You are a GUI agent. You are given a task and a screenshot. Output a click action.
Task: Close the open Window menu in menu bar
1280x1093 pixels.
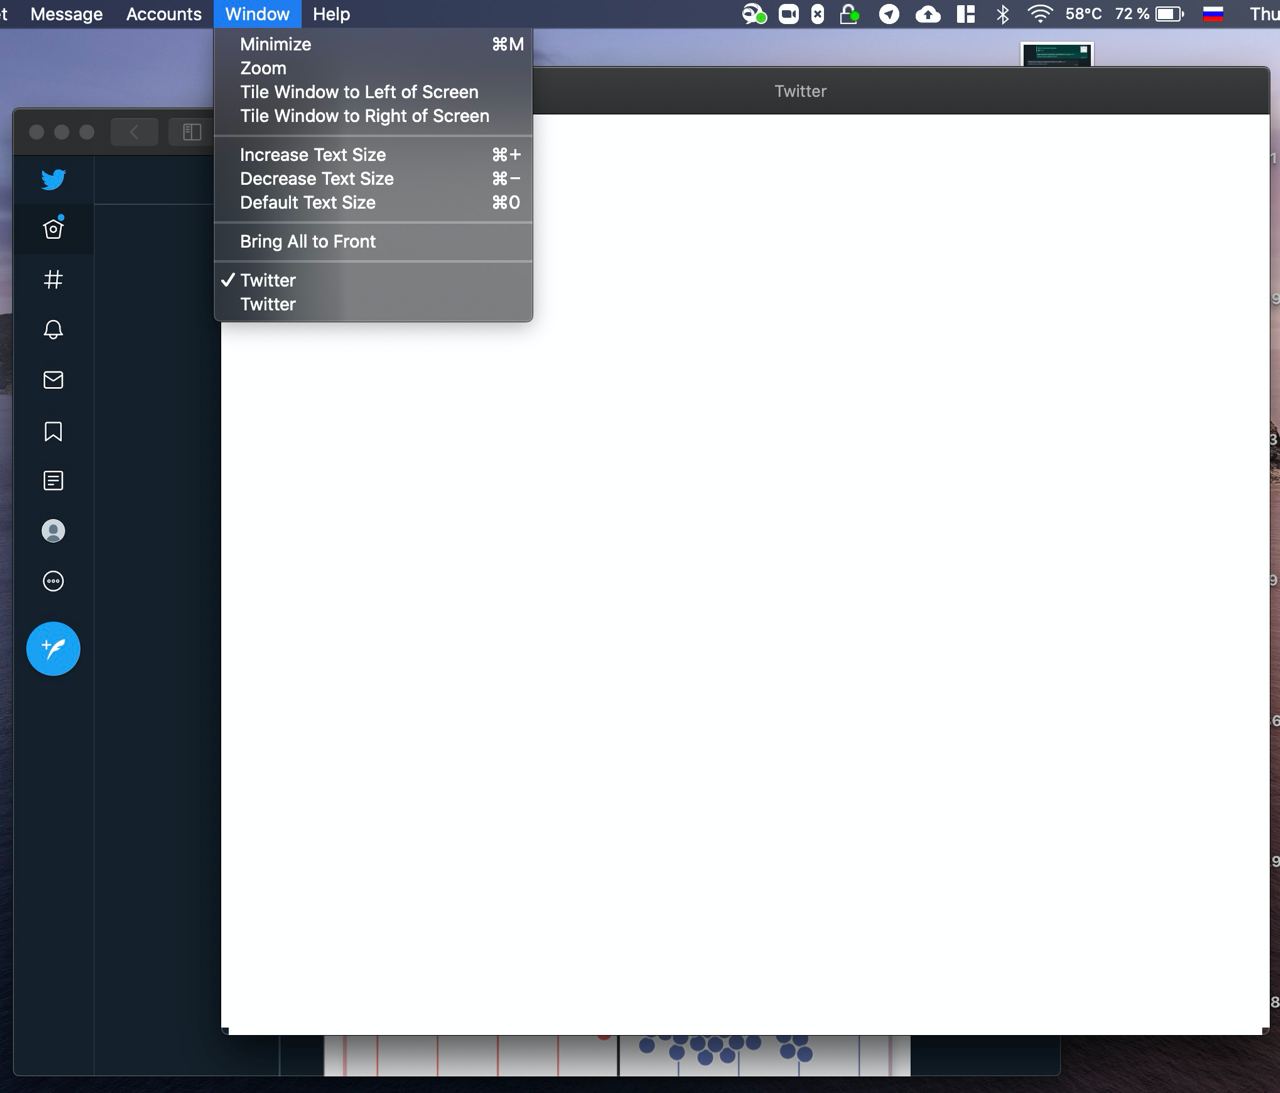257,14
